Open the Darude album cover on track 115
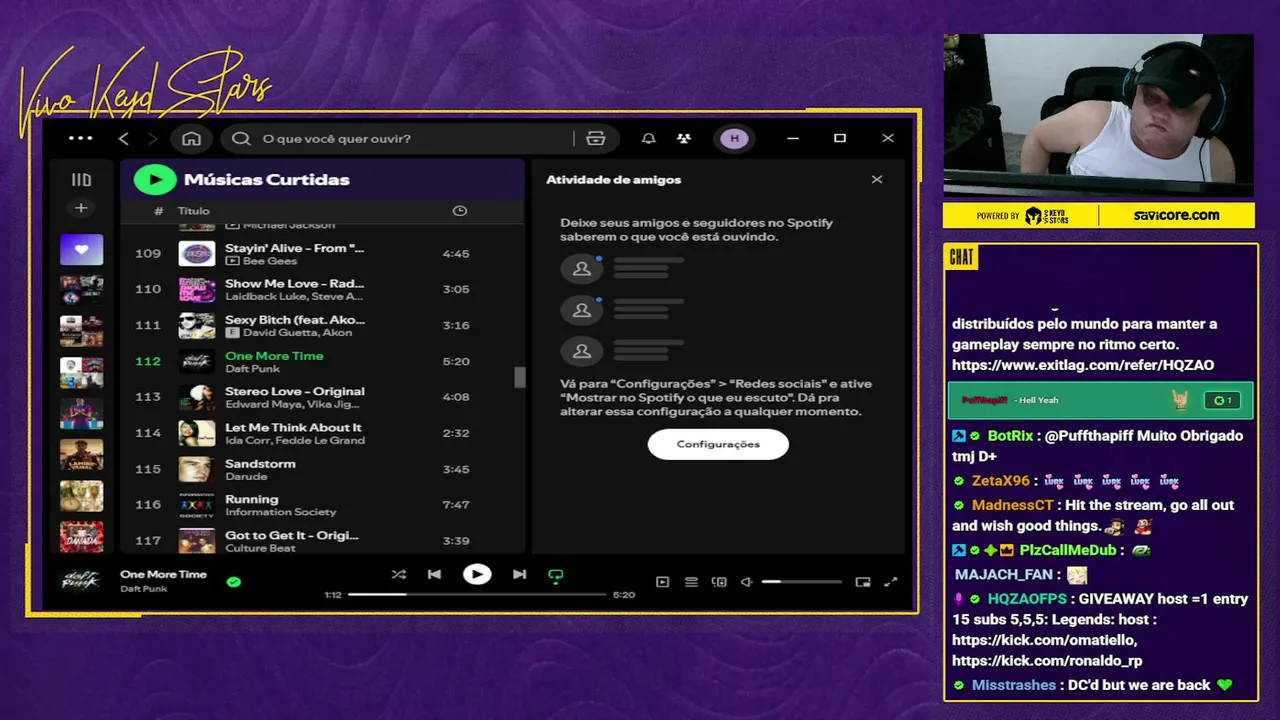The image size is (1280, 720). coord(197,470)
